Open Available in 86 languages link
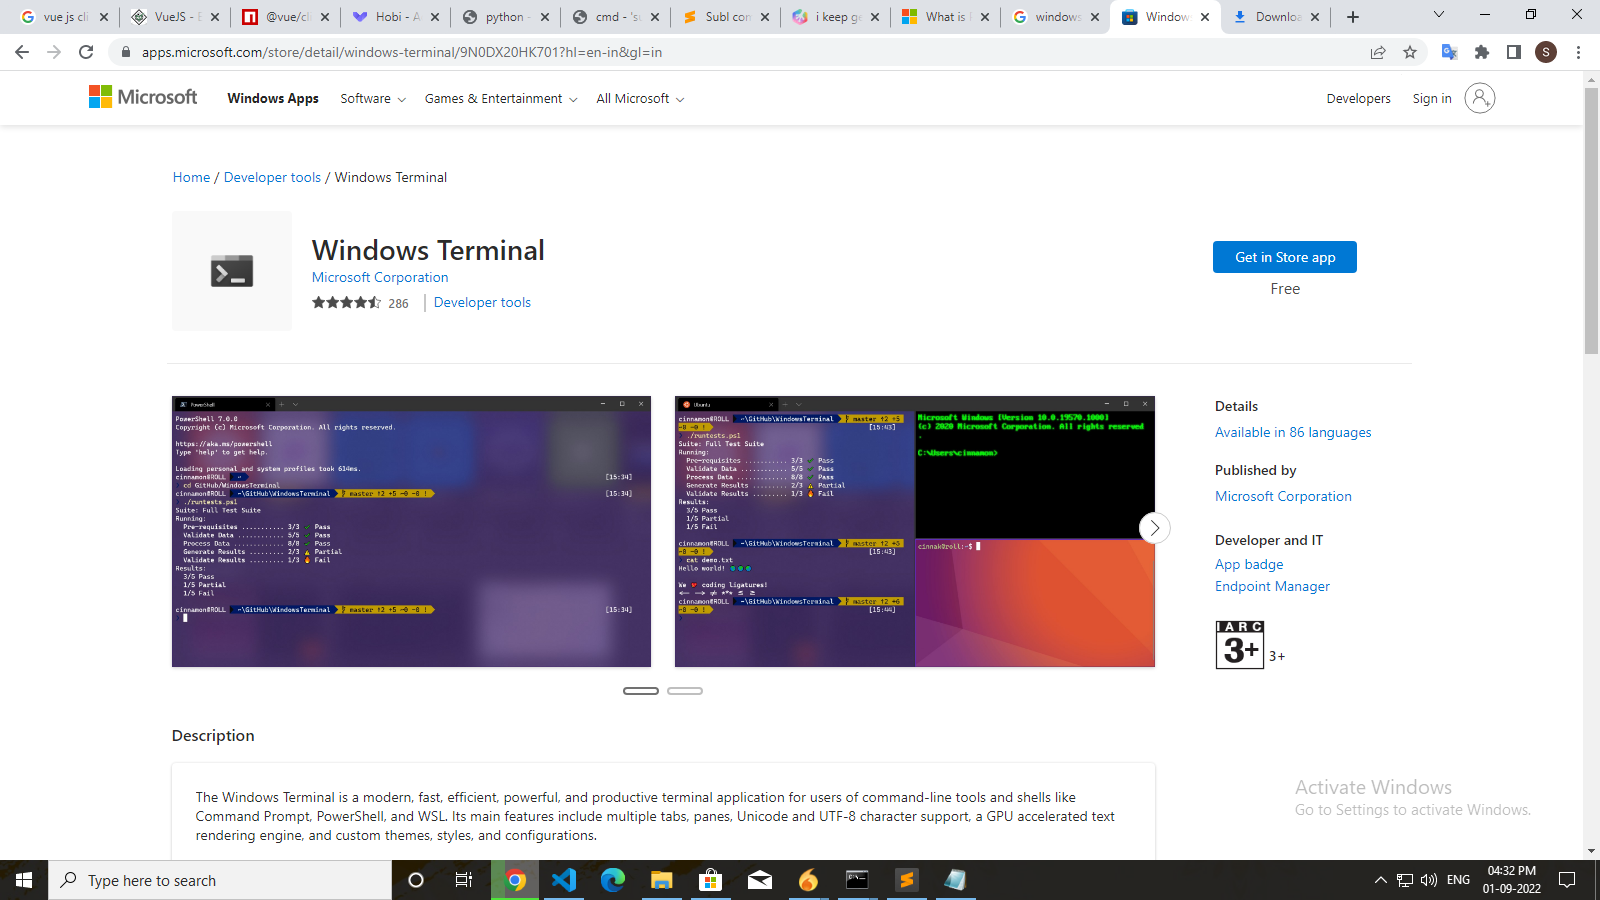 click(1293, 432)
